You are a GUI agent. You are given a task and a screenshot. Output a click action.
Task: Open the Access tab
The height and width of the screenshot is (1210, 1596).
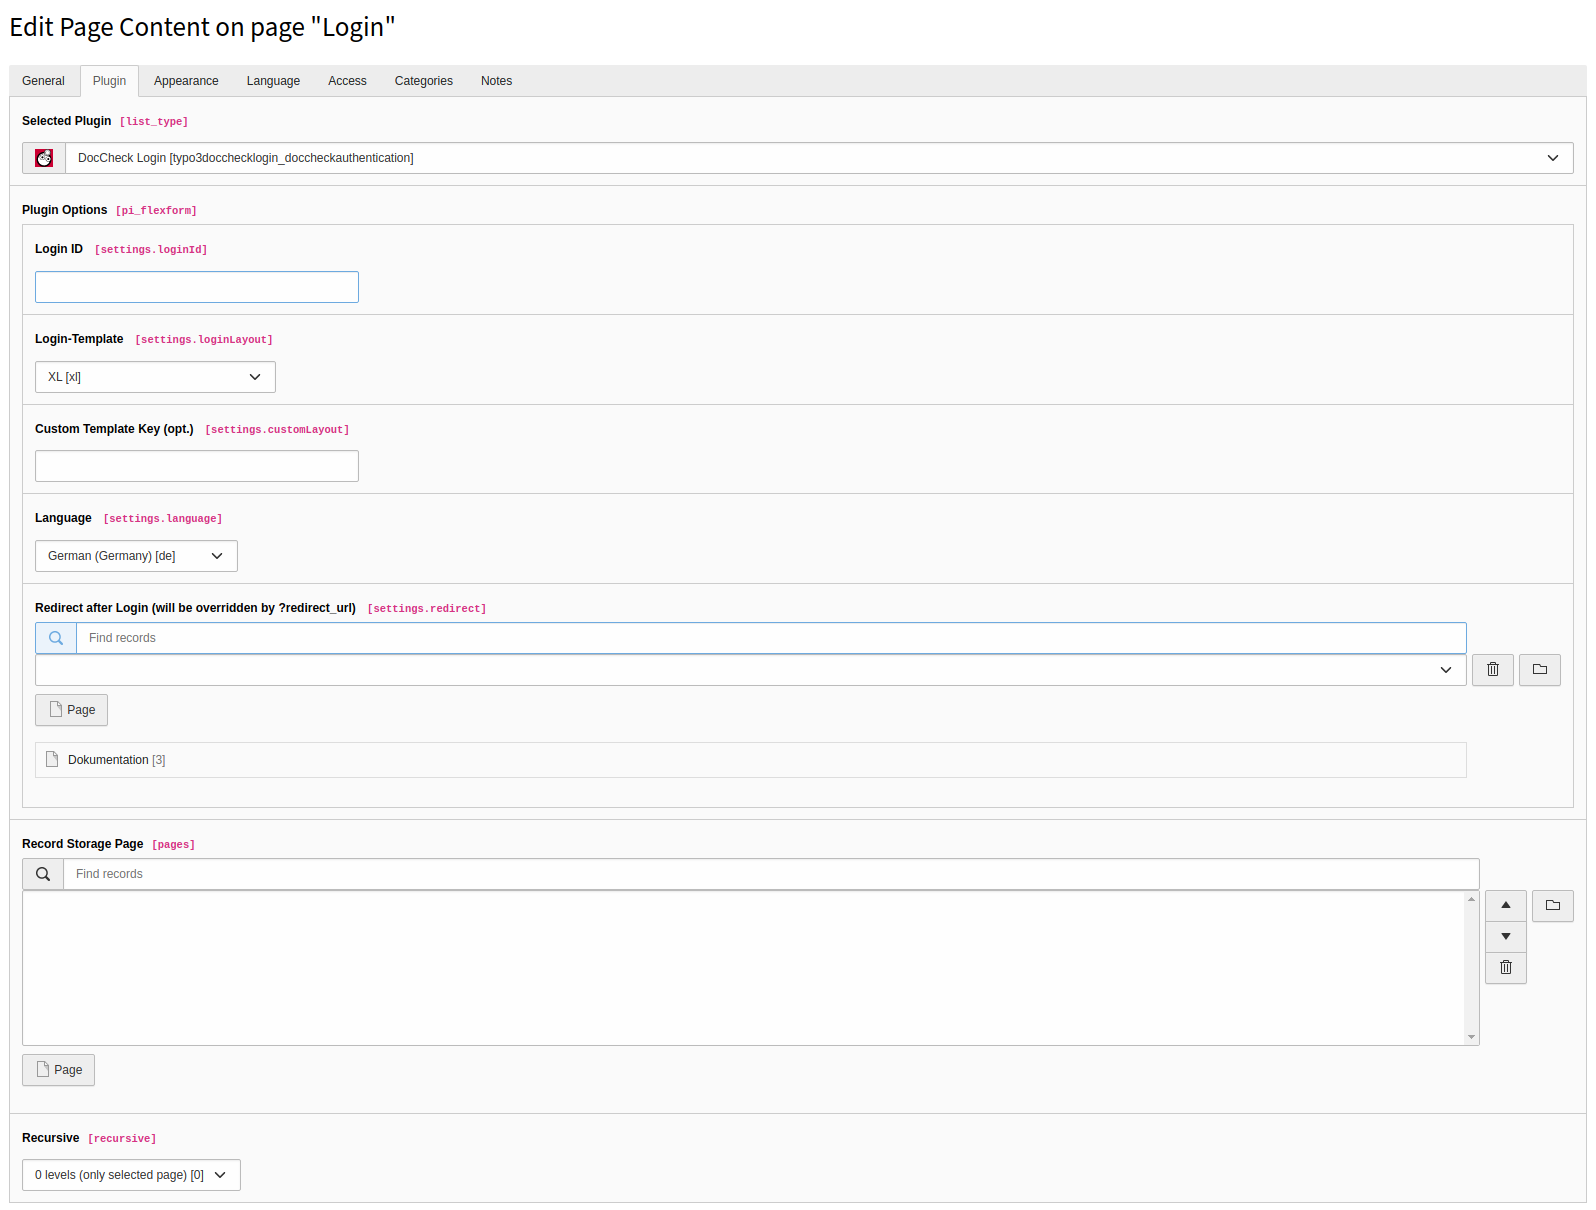click(347, 81)
